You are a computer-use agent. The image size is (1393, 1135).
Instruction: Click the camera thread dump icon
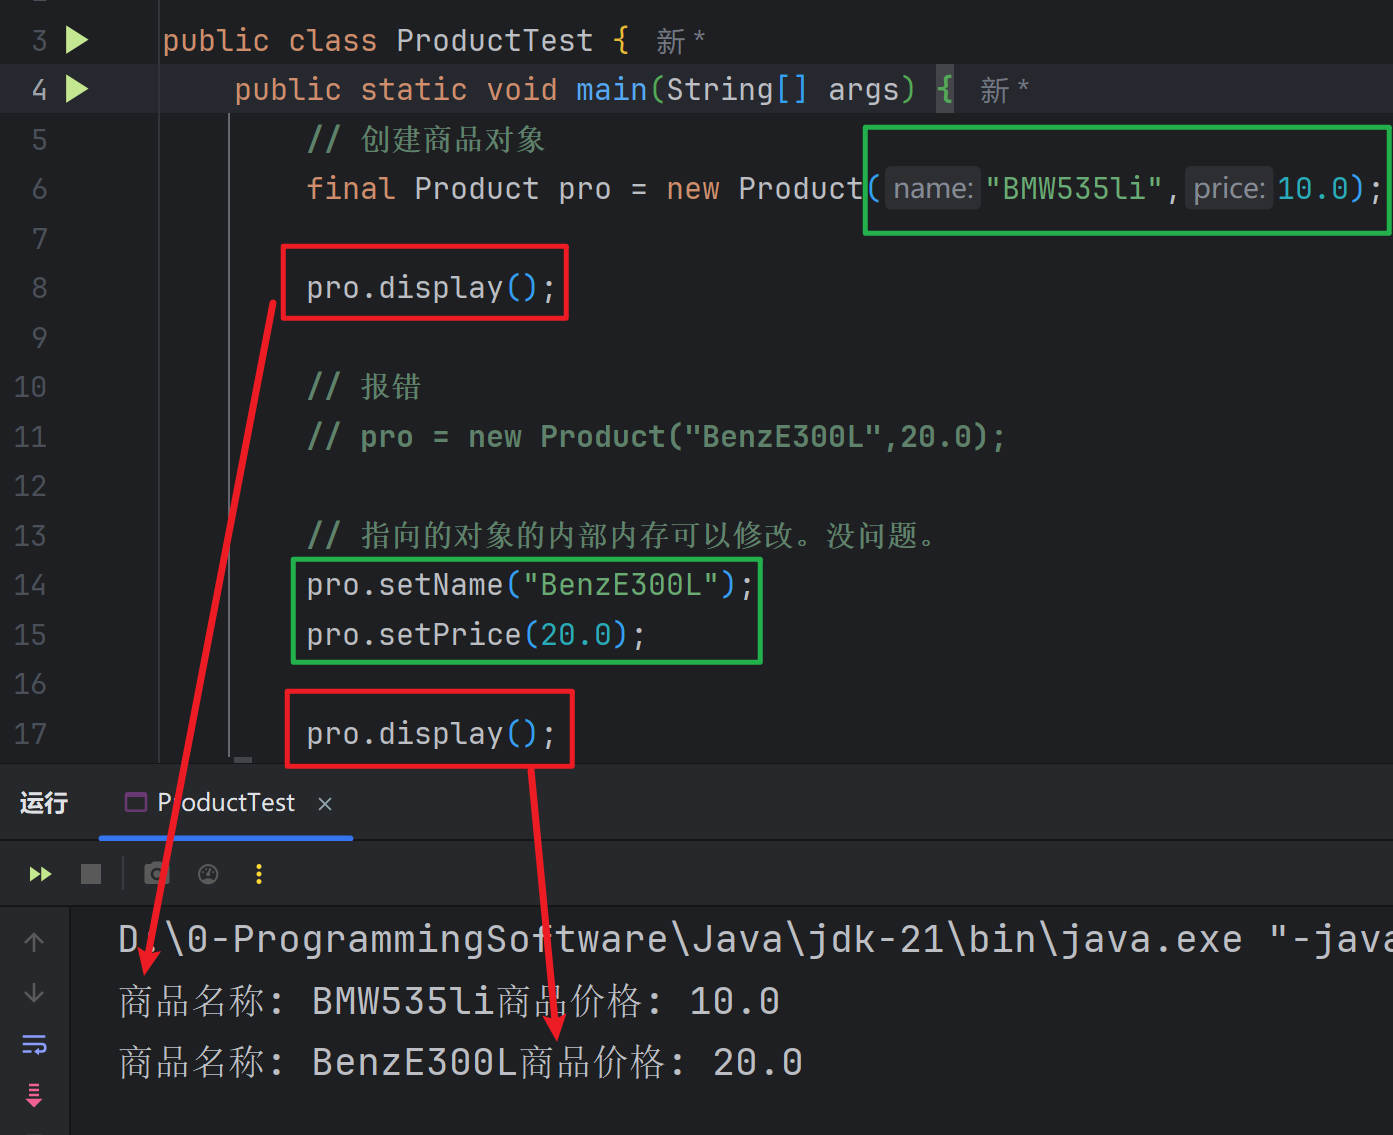coord(155,875)
